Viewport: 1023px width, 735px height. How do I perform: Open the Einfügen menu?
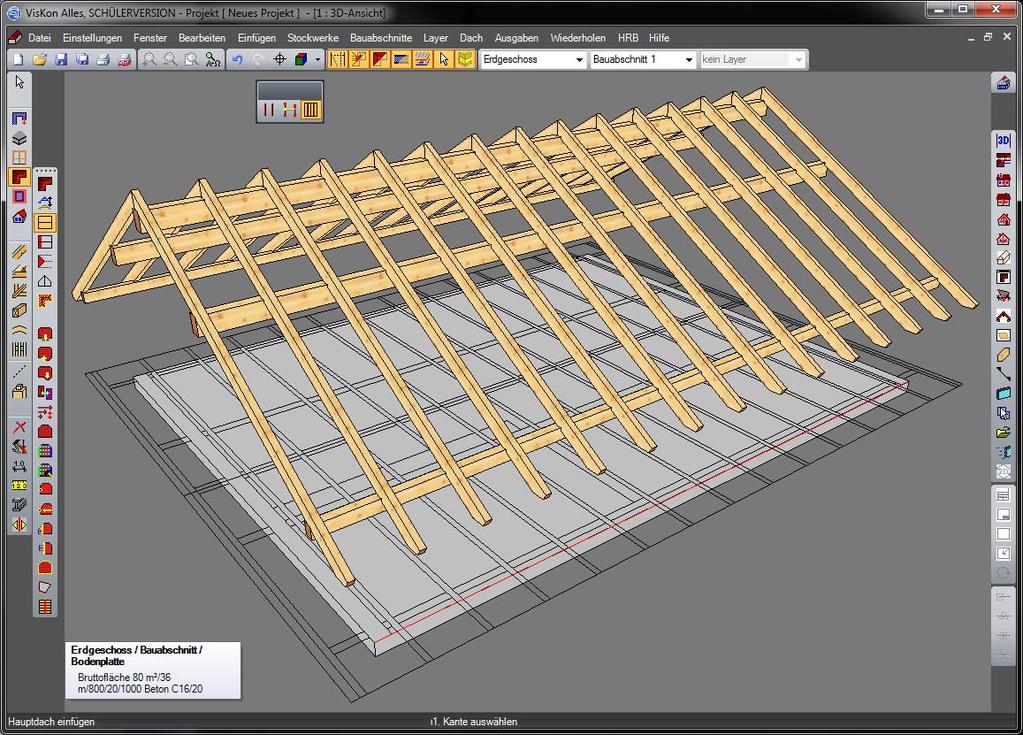pos(256,38)
